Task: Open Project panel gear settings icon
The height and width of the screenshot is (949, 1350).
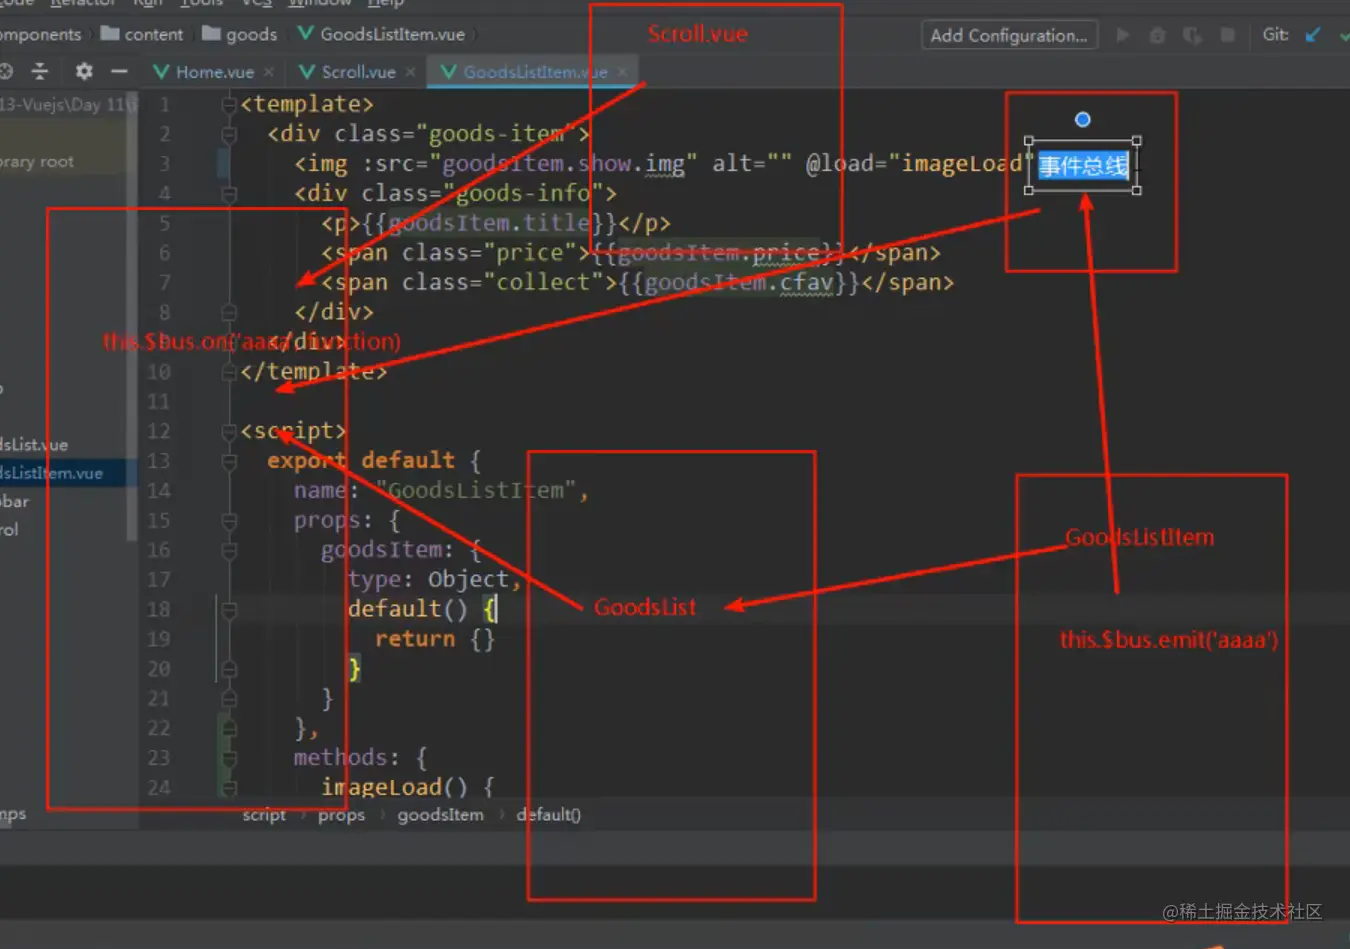Action: [x=84, y=71]
